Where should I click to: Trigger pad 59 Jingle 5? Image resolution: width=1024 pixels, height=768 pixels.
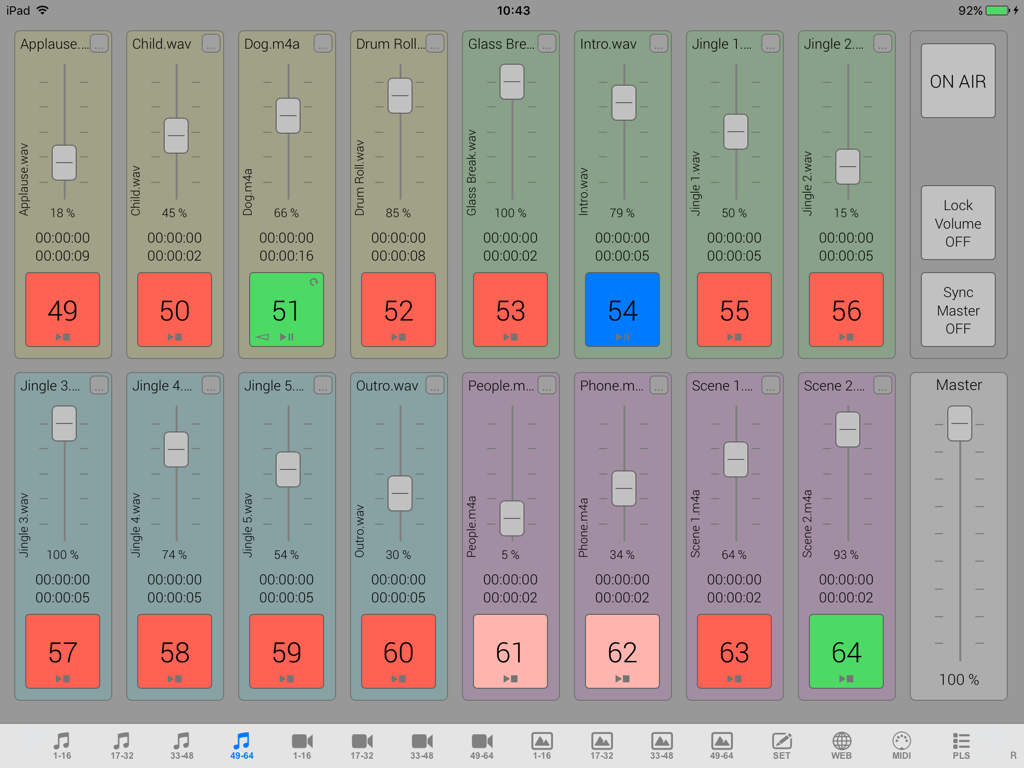287,651
